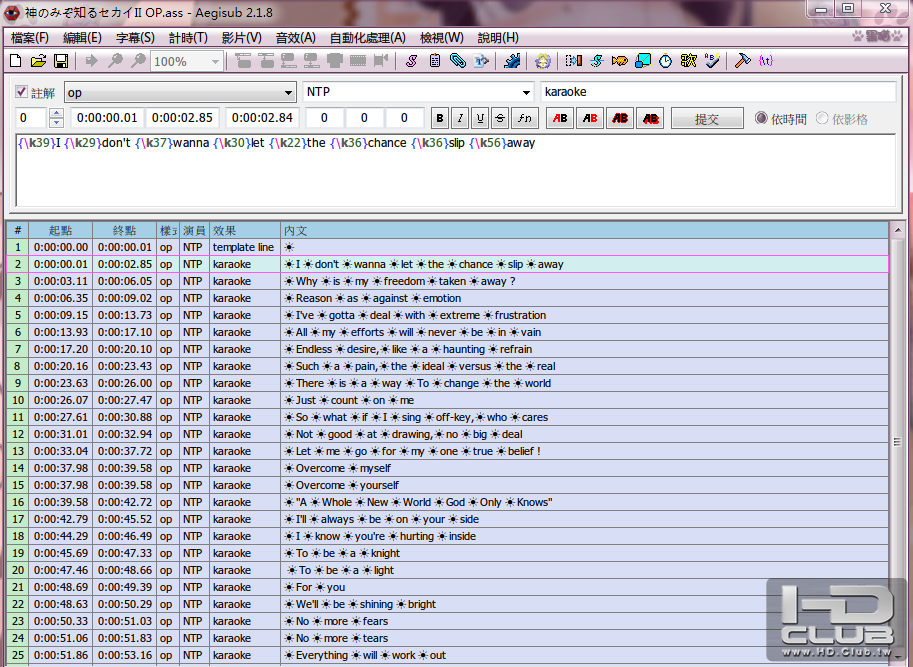Open the style dropdown showing op
The image size is (913, 667).
(x=180, y=93)
